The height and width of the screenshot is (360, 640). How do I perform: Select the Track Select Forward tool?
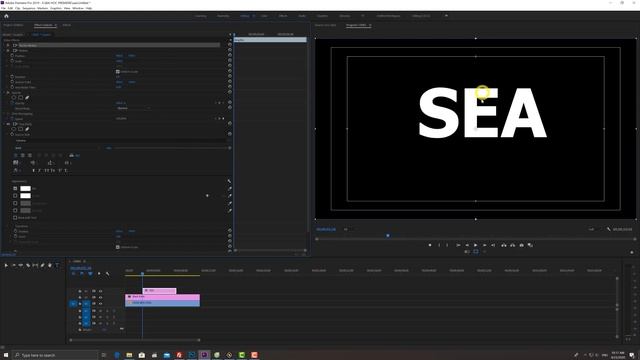(x=13, y=265)
